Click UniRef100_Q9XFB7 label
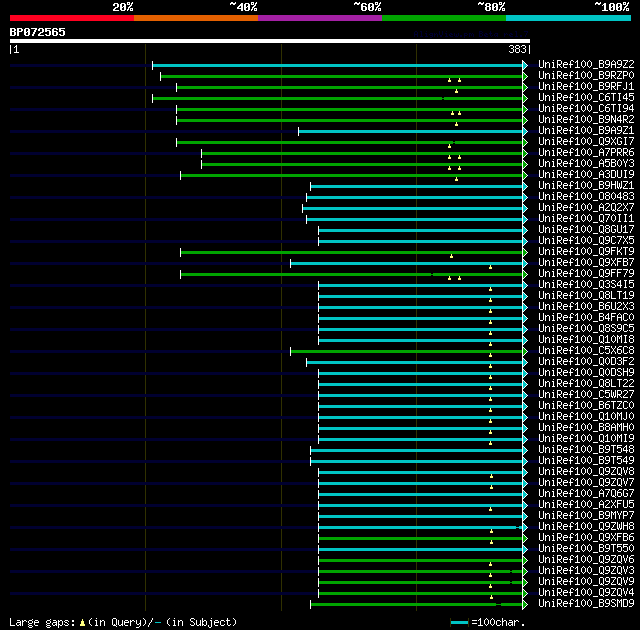The width and height of the screenshot is (640, 630). click(586, 263)
